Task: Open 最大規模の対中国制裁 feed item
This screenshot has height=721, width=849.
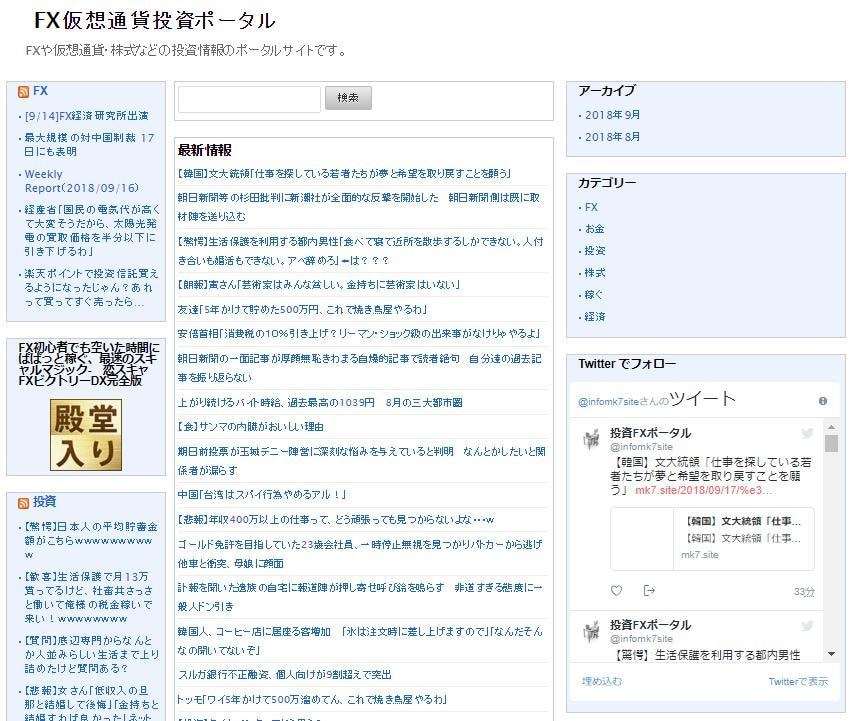Action: [x=89, y=145]
